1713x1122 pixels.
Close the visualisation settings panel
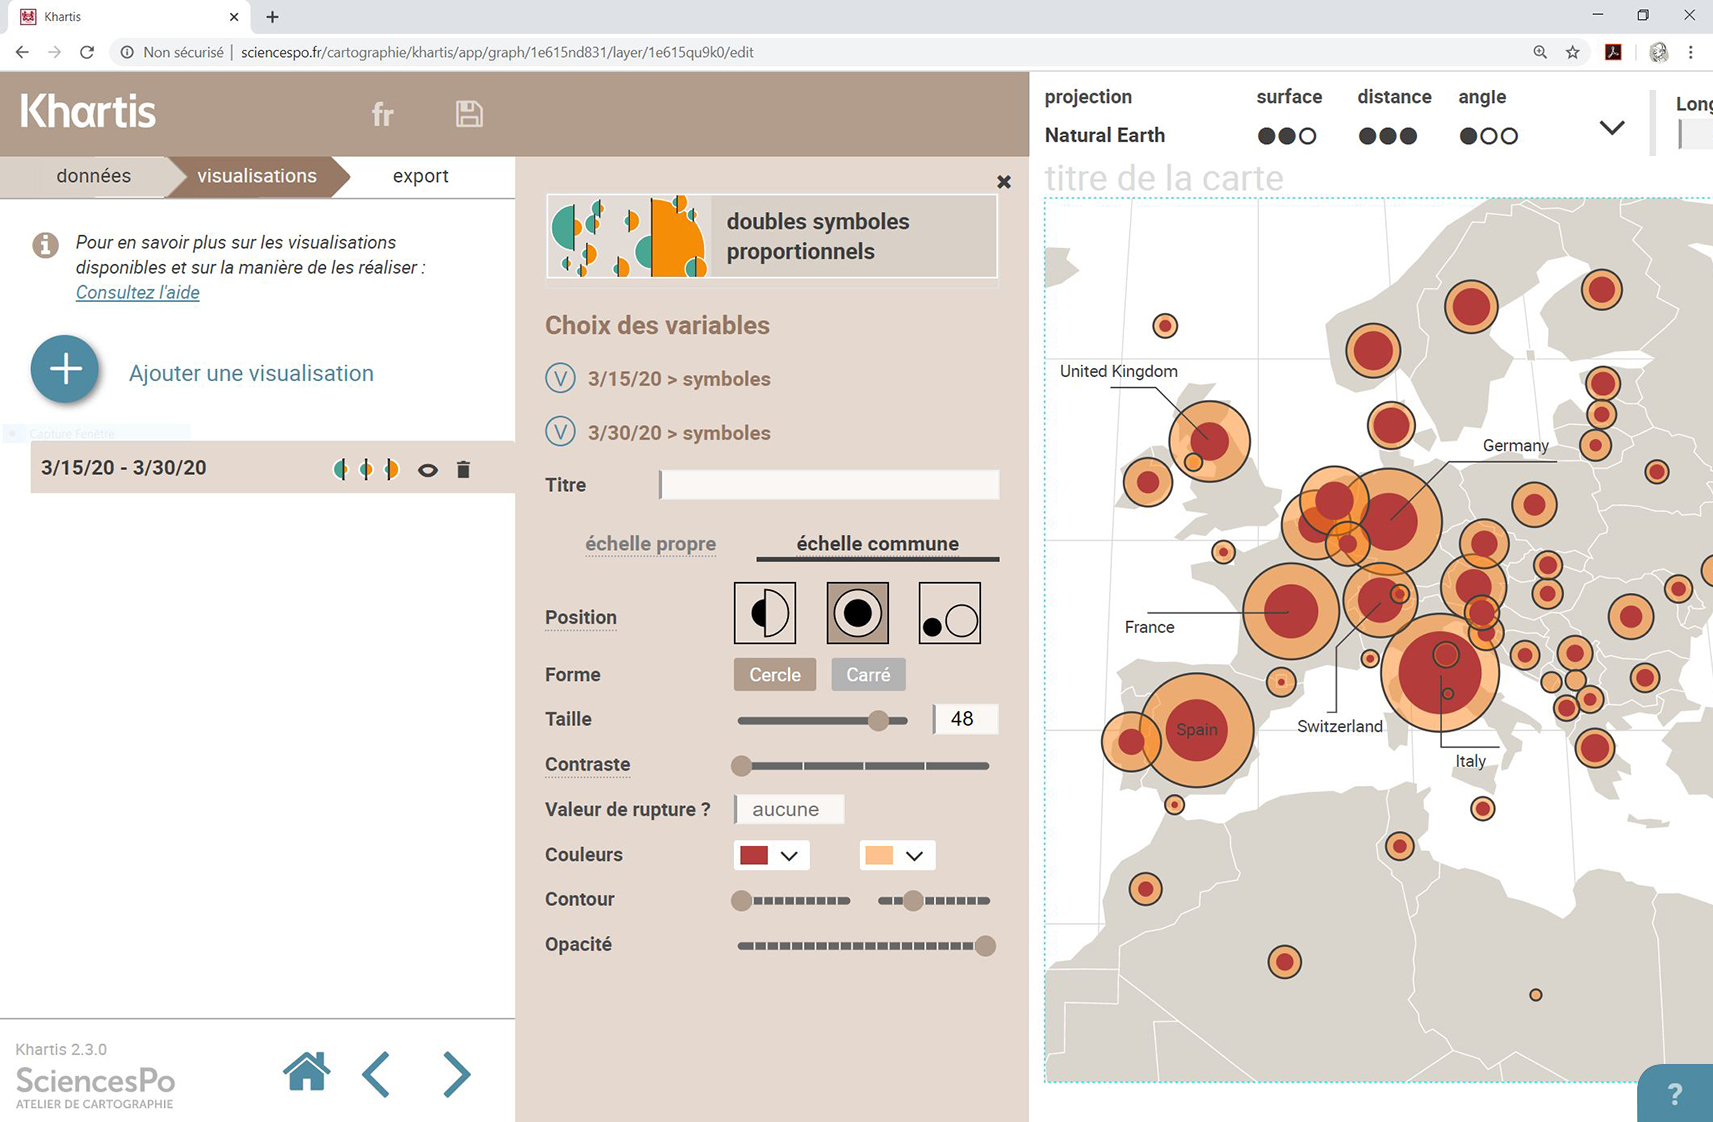click(x=1004, y=182)
